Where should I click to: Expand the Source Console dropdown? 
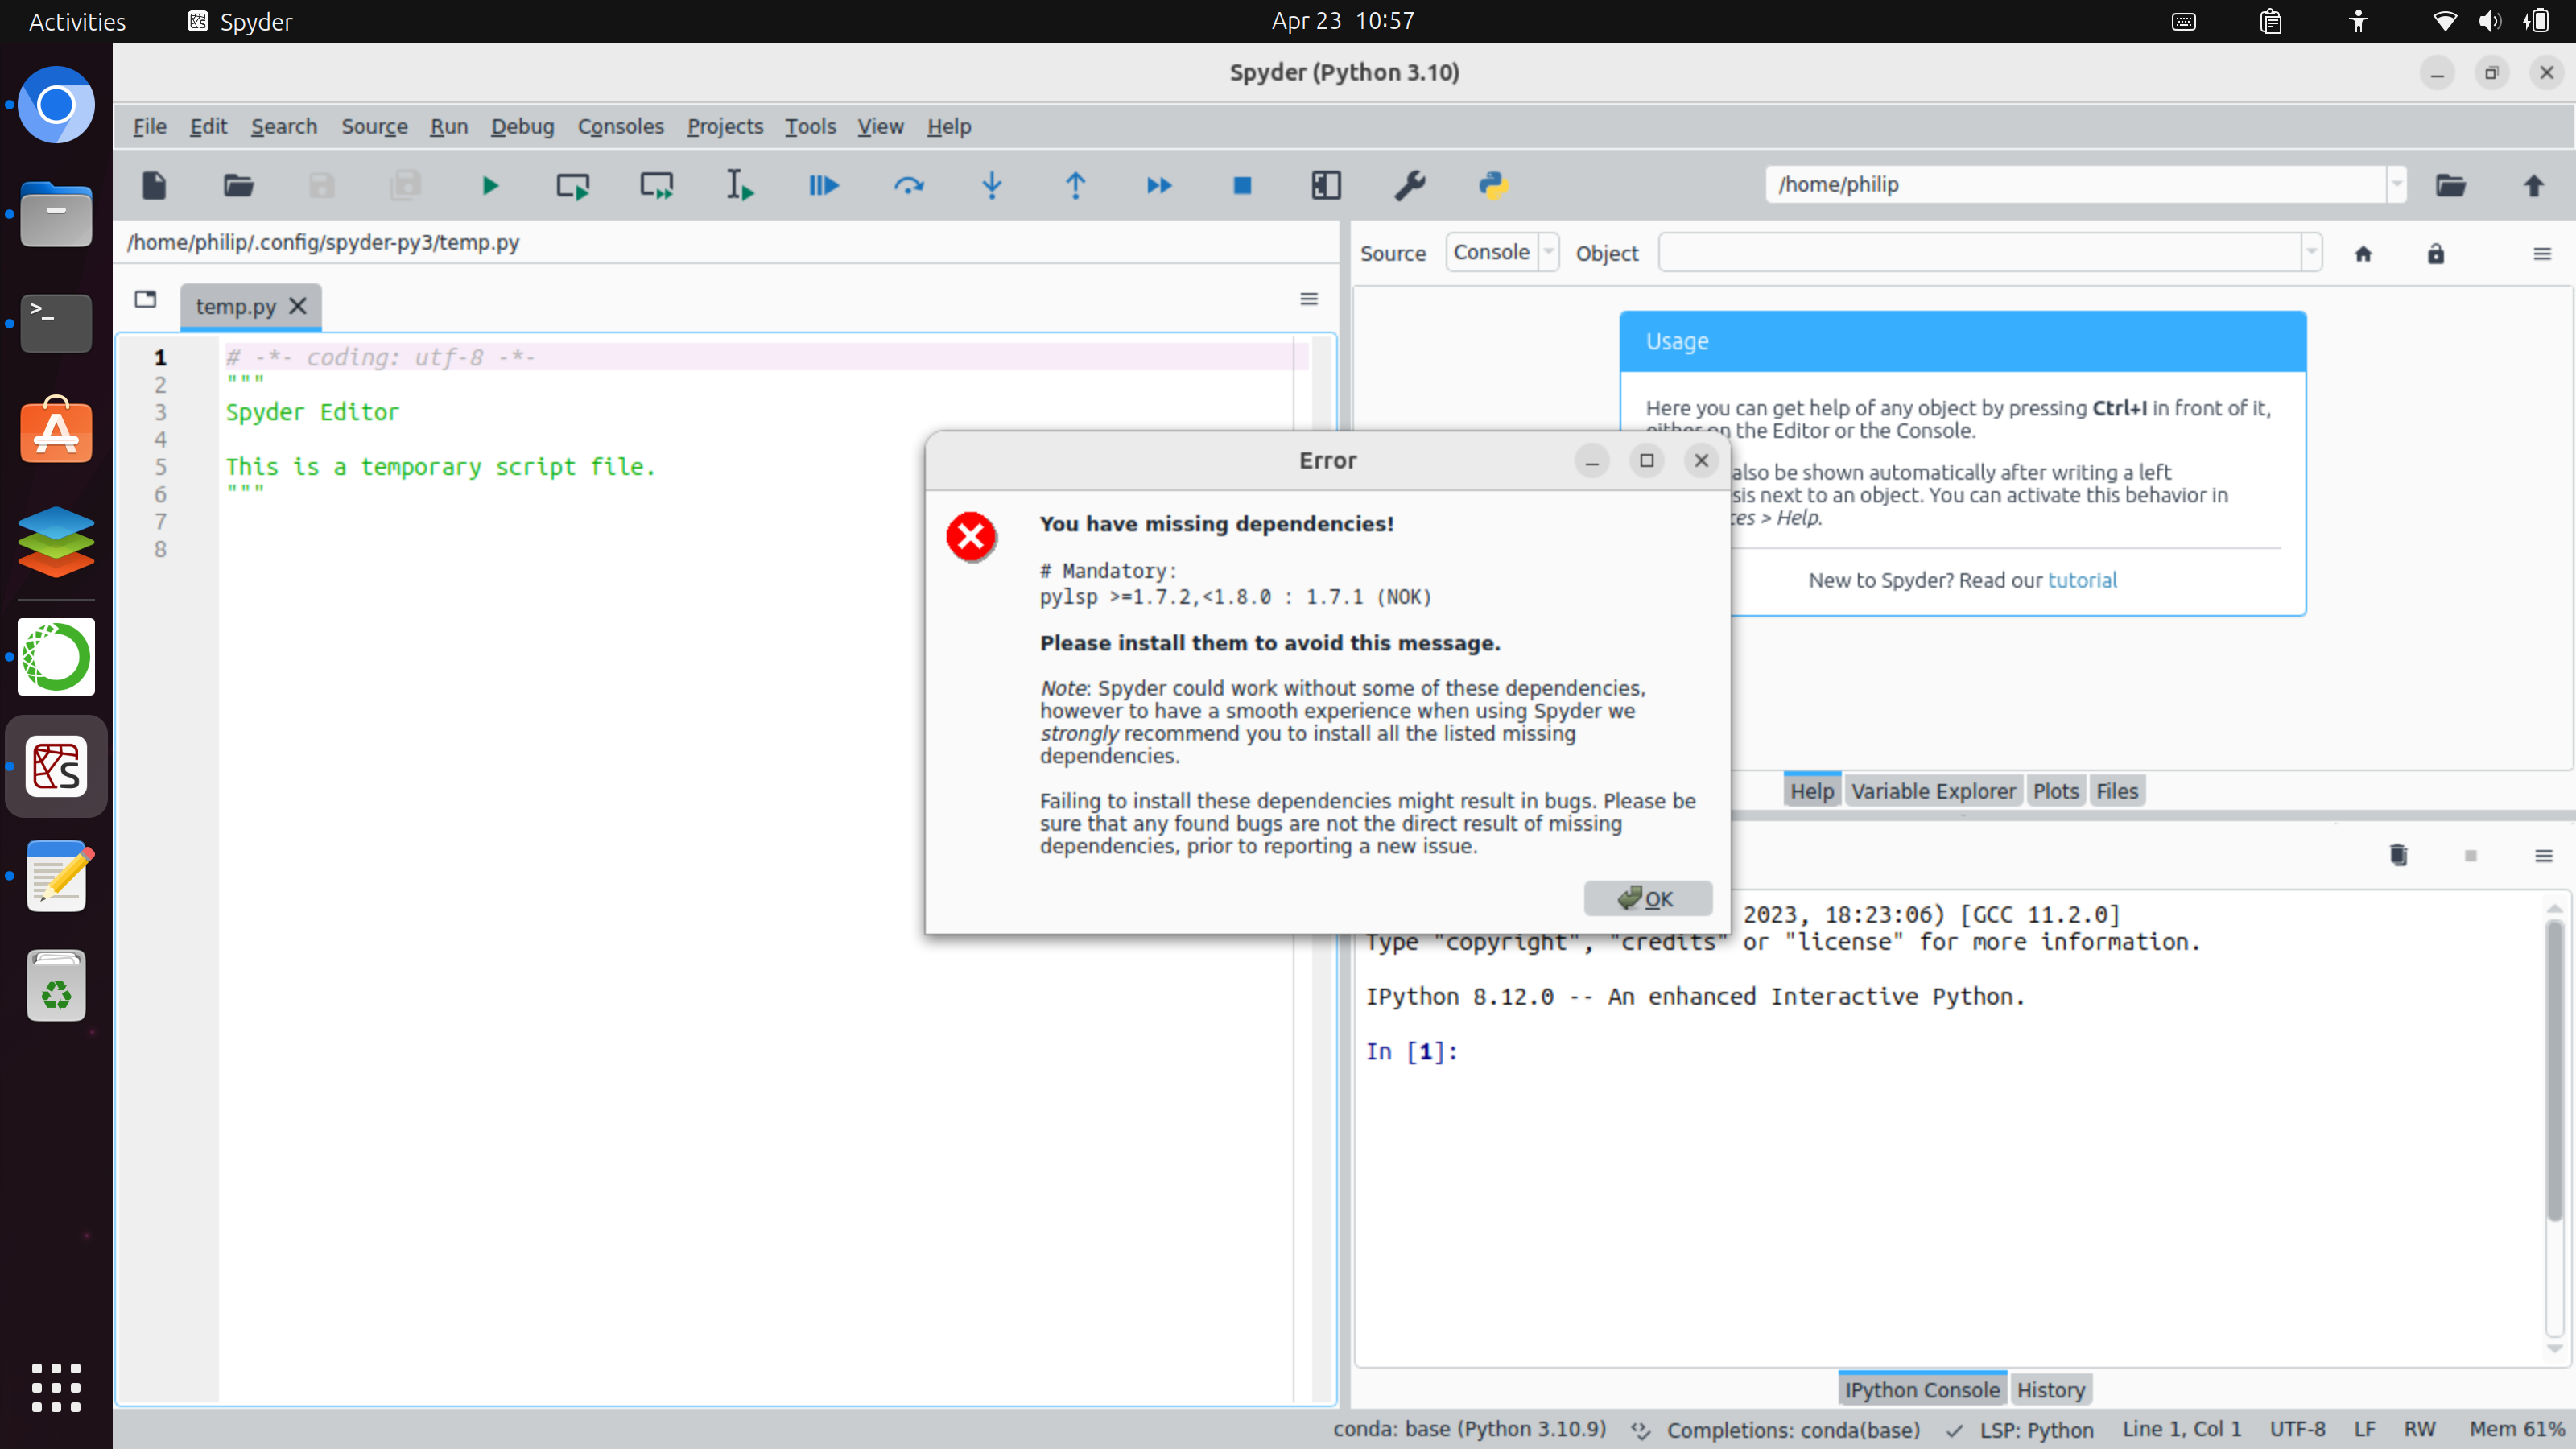pos(1548,253)
